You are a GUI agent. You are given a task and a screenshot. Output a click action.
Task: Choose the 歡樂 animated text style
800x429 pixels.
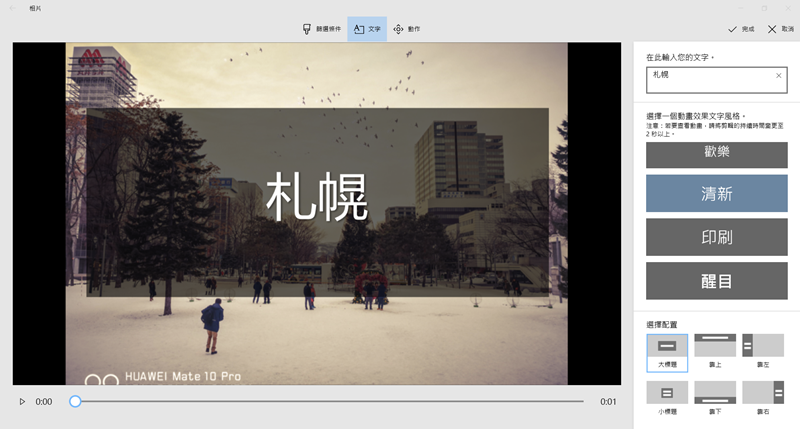[x=716, y=155]
